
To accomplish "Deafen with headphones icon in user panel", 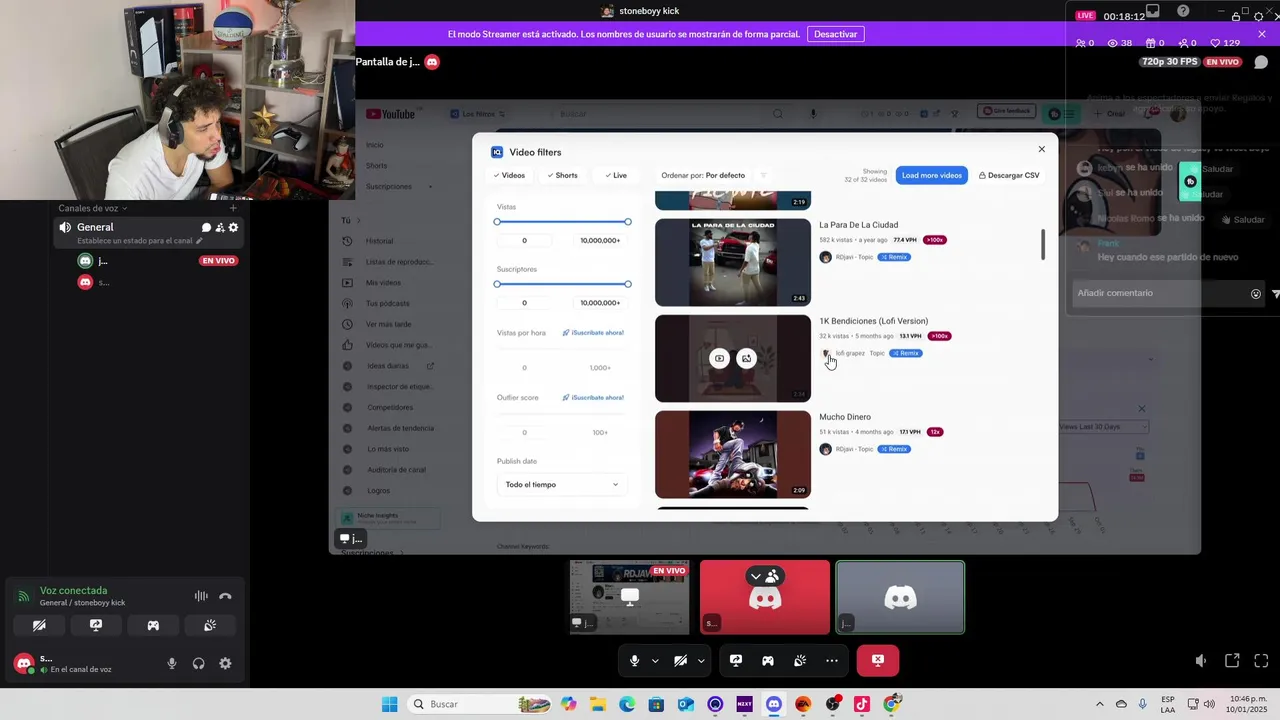I will [x=199, y=663].
